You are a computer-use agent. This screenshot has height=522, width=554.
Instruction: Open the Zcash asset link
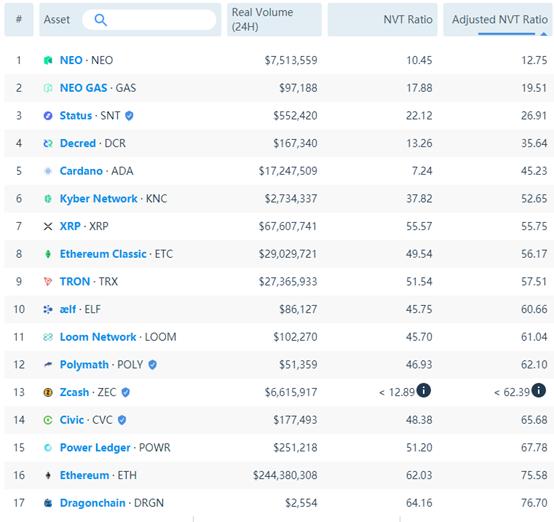[74, 392]
